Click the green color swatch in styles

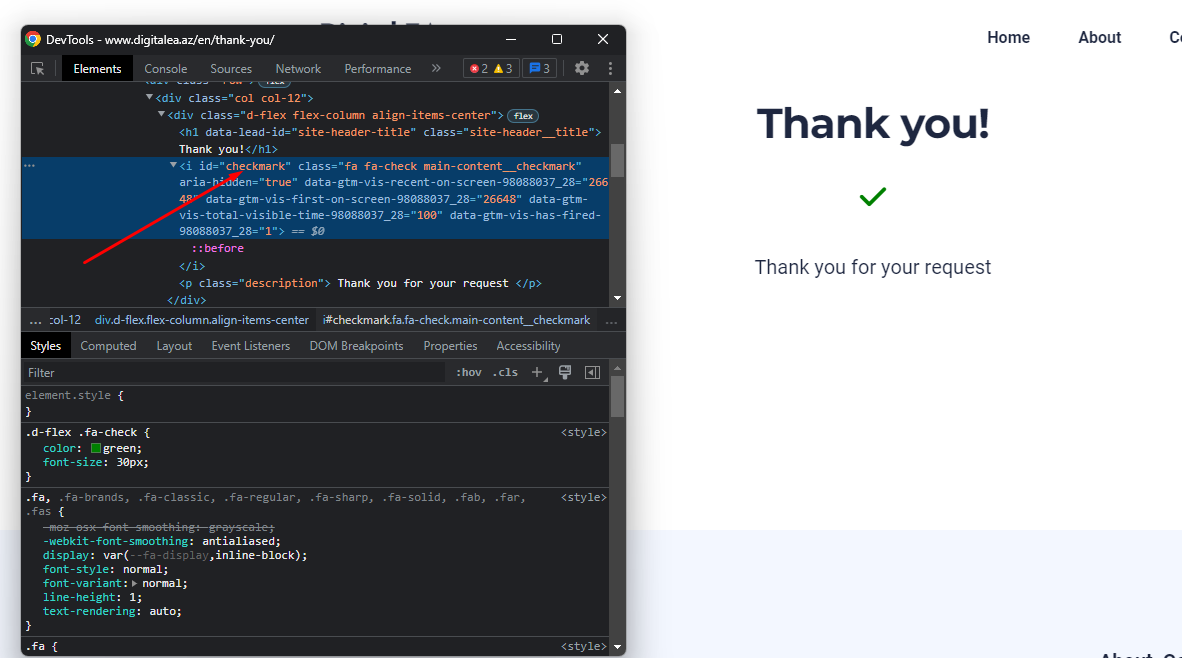click(x=96, y=448)
